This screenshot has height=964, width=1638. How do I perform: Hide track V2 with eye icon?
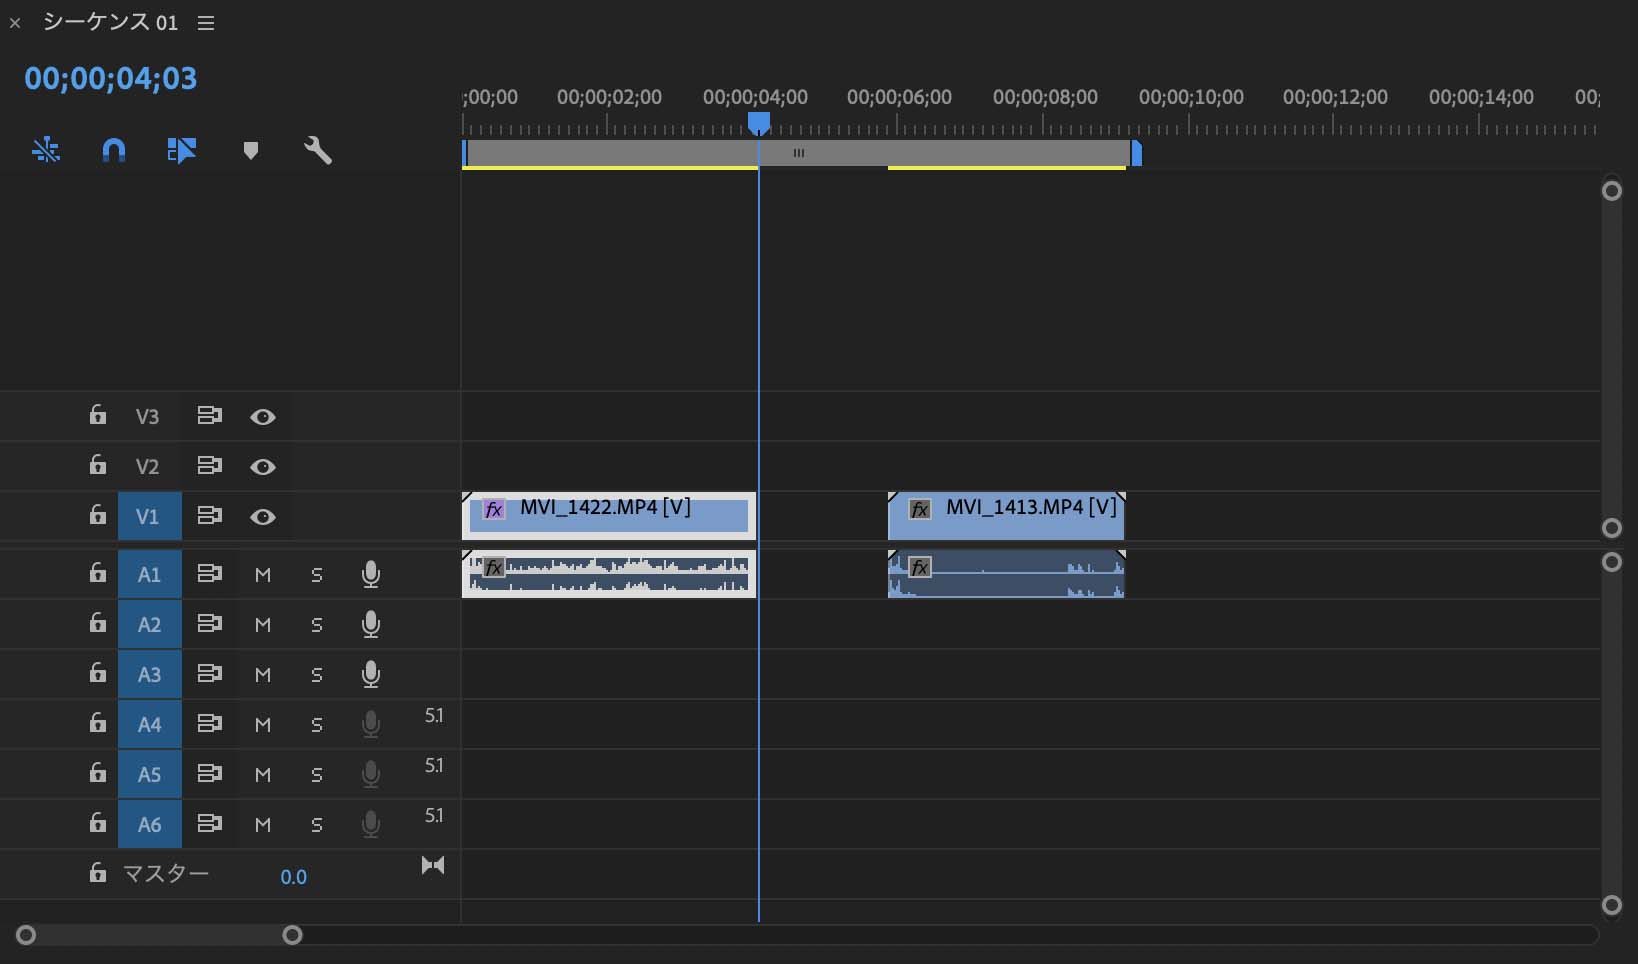pyautogui.click(x=263, y=467)
